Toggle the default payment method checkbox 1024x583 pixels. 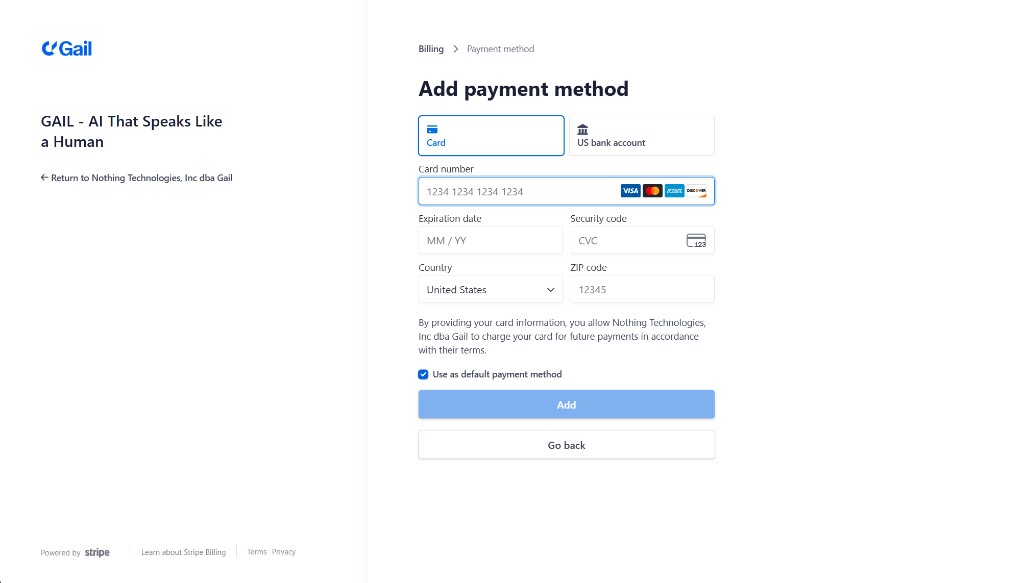(x=423, y=374)
